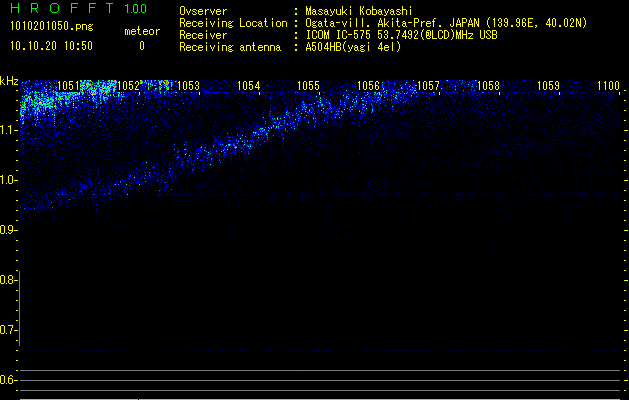This screenshot has width=629, height=400.
Task: Click the kHz axis unit label
Action: click(x=9, y=81)
